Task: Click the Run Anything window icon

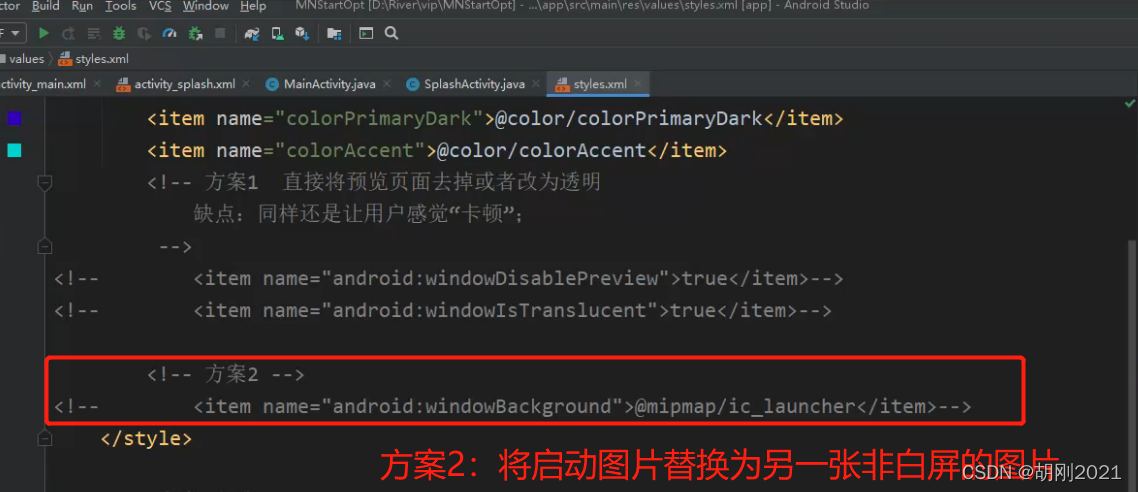Action: tap(367, 33)
